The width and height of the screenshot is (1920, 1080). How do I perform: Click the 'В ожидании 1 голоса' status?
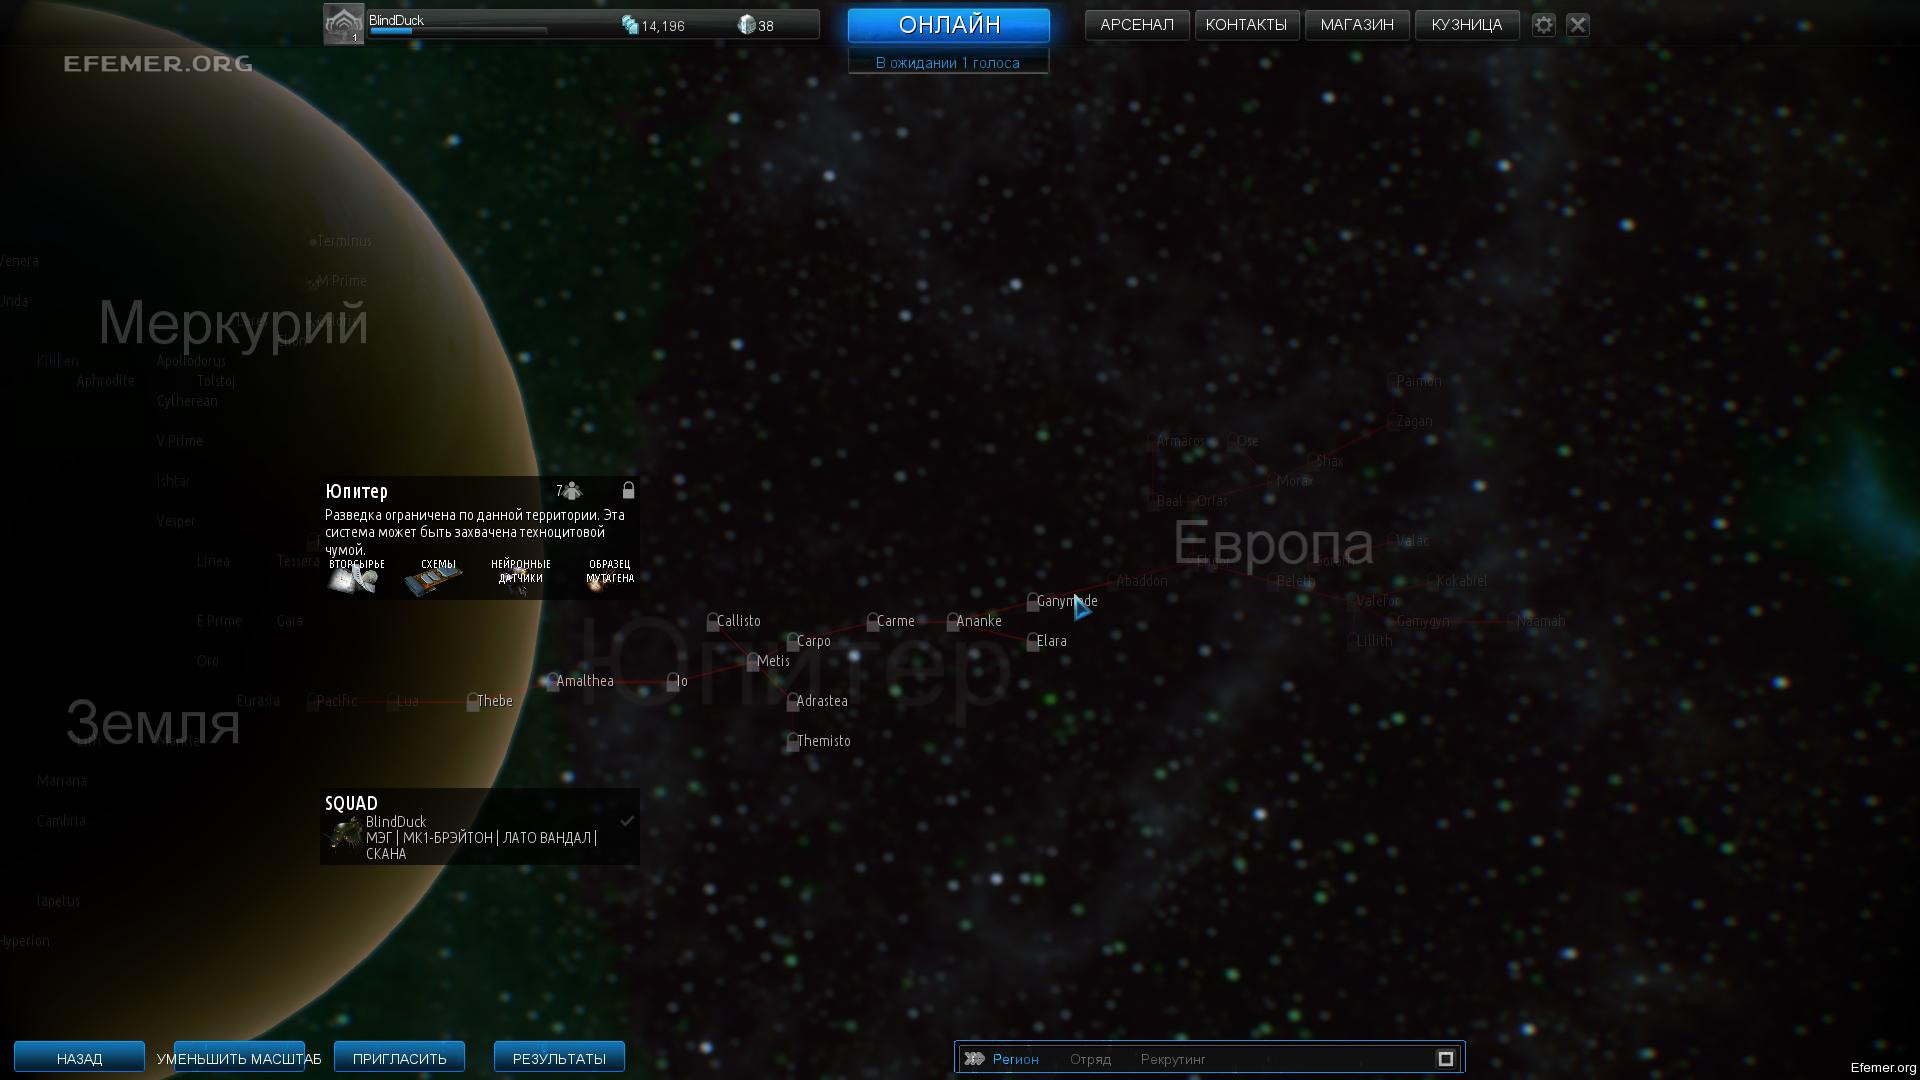pyautogui.click(x=948, y=63)
